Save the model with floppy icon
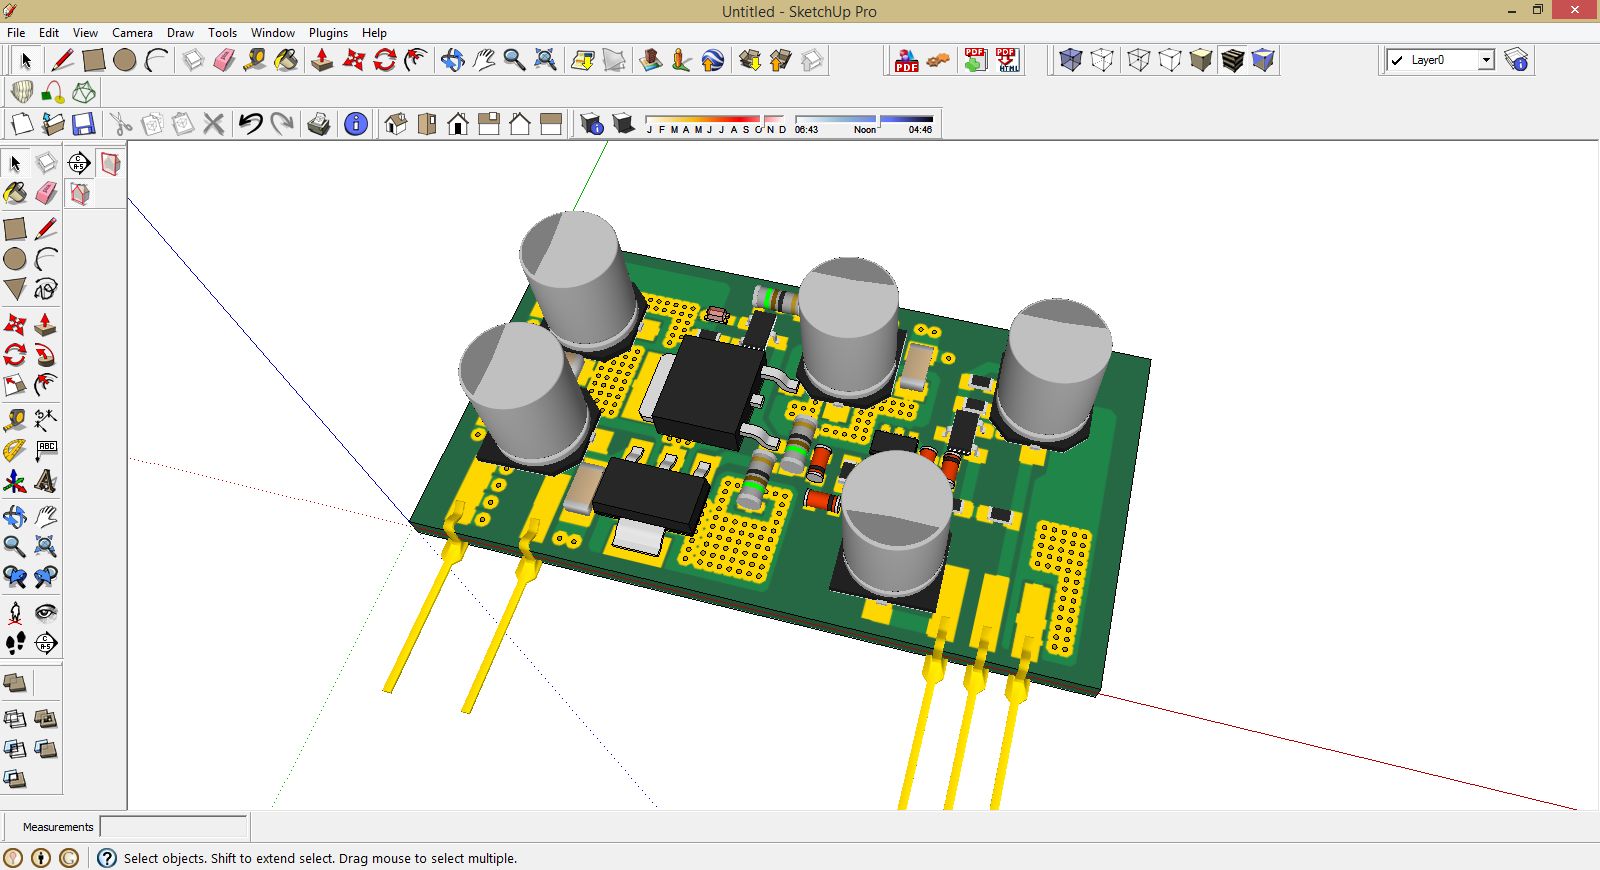The image size is (1600, 870). point(84,124)
